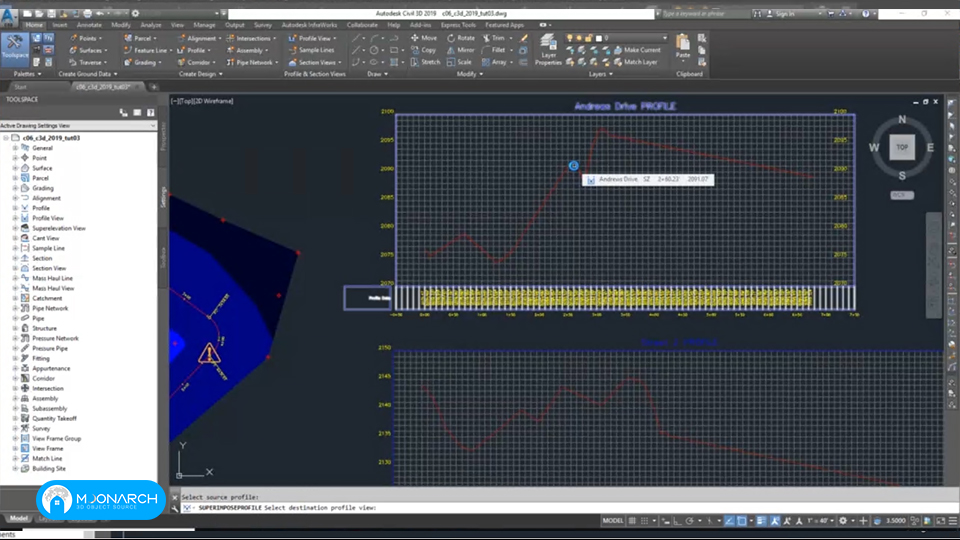Viewport: 960px width, 540px height.
Task: Open the Collaborate ribbon tab
Action: [362, 25]
